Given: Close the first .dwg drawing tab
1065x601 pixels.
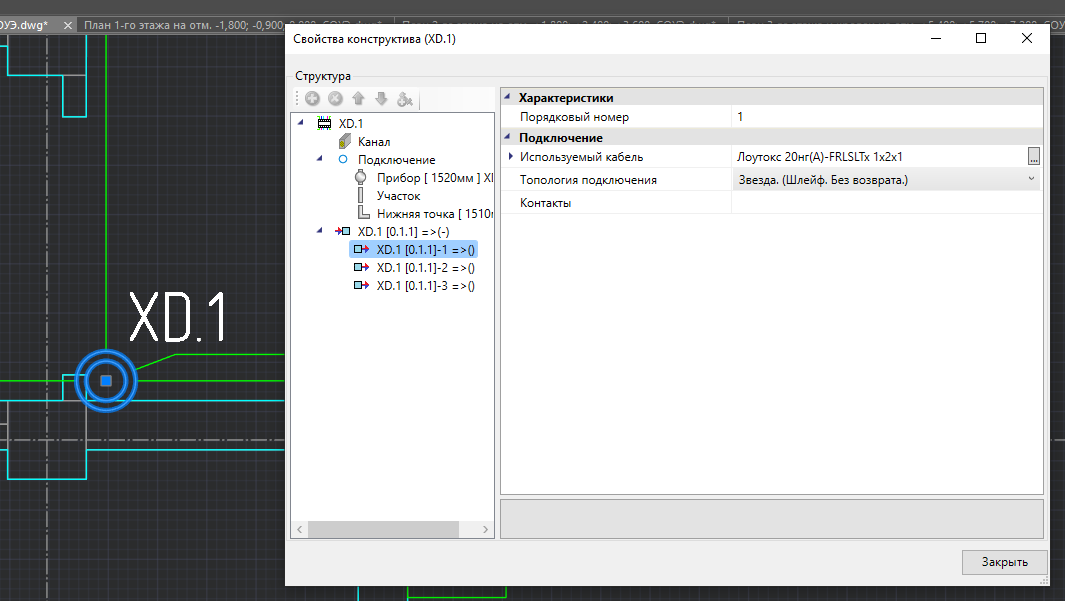Looking at the screenshot, I should point(68,25).
